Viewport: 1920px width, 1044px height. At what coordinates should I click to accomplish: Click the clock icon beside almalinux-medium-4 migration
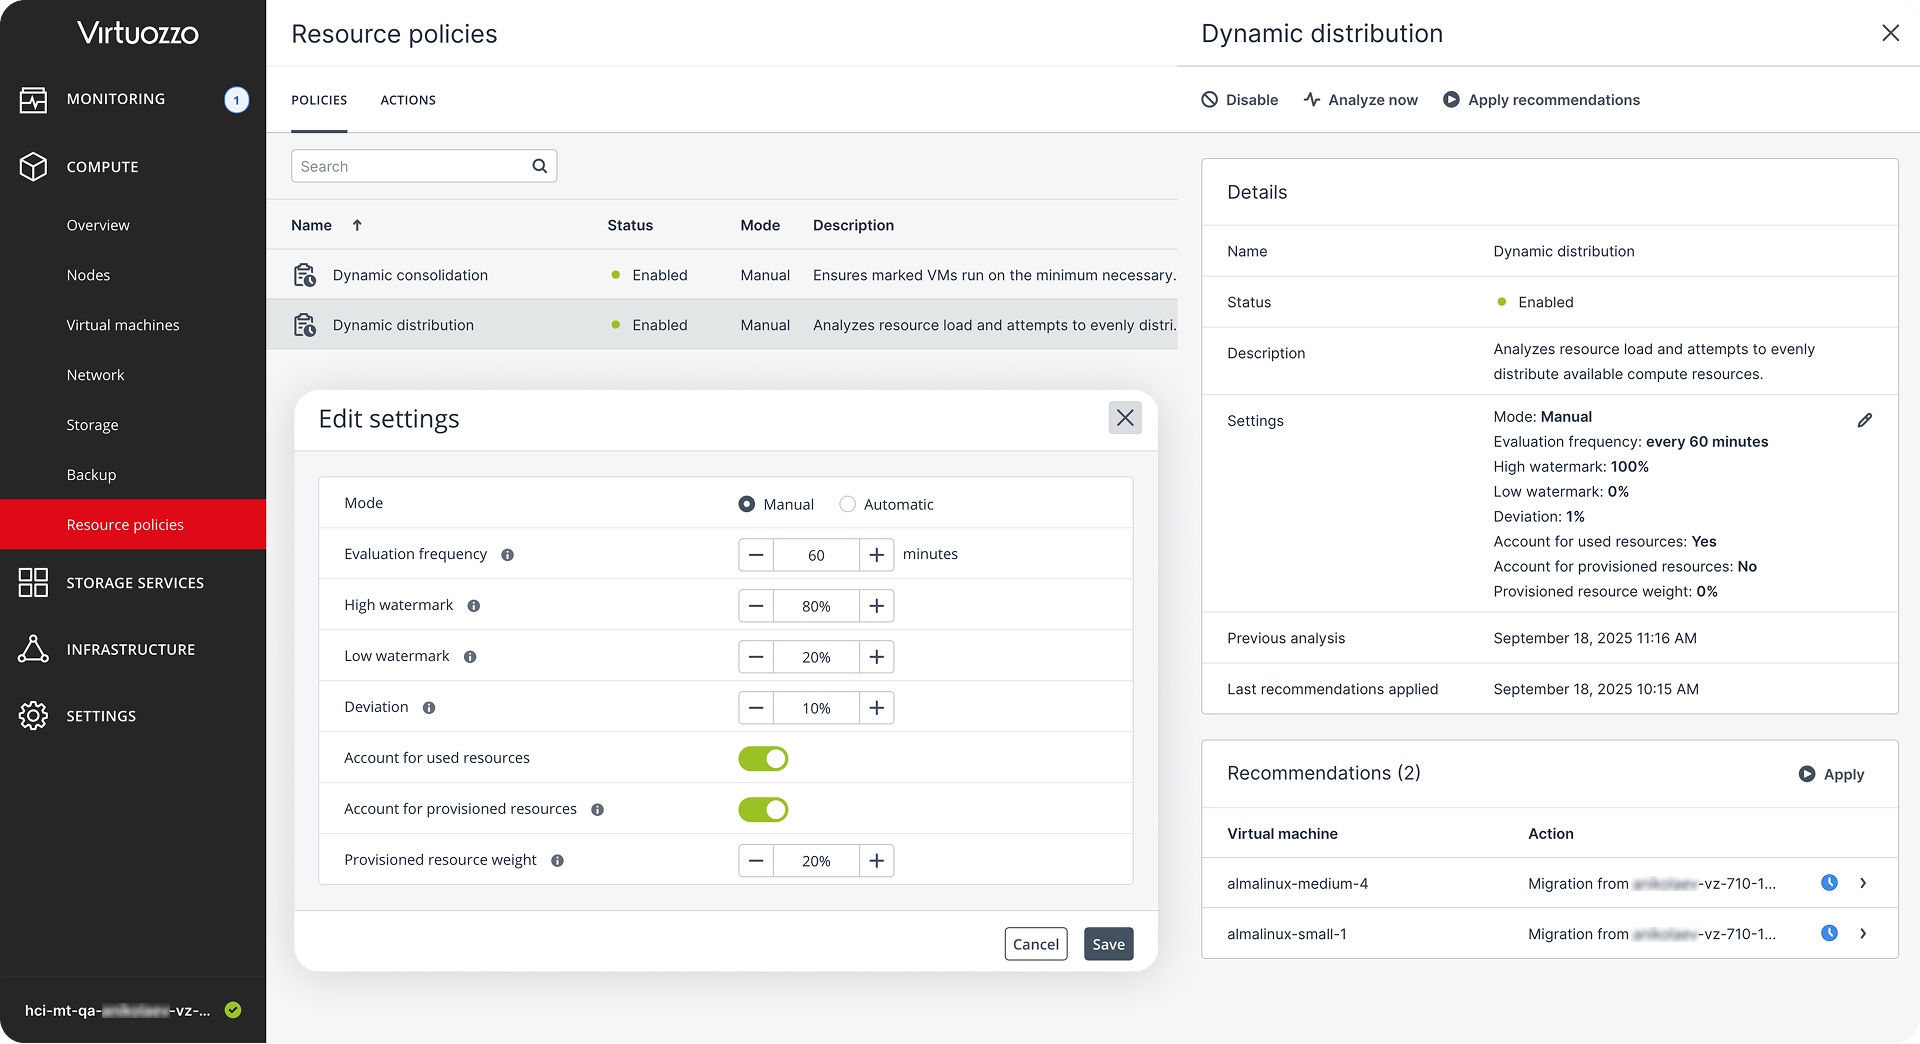(1829, 882)
